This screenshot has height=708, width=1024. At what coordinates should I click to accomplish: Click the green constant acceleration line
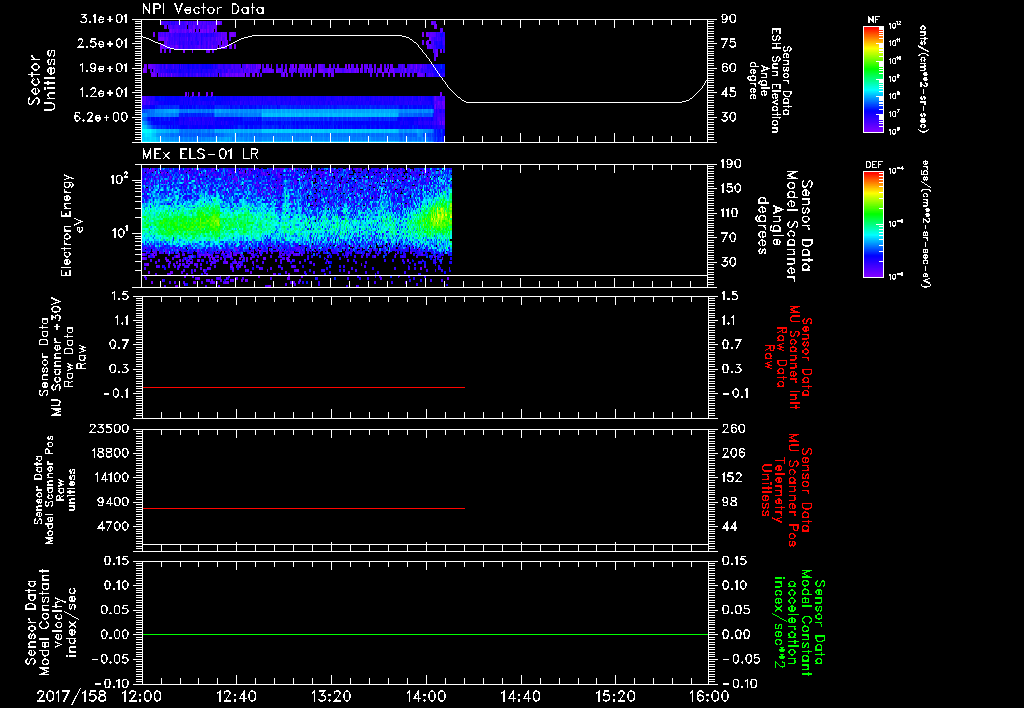click(425, 634)
